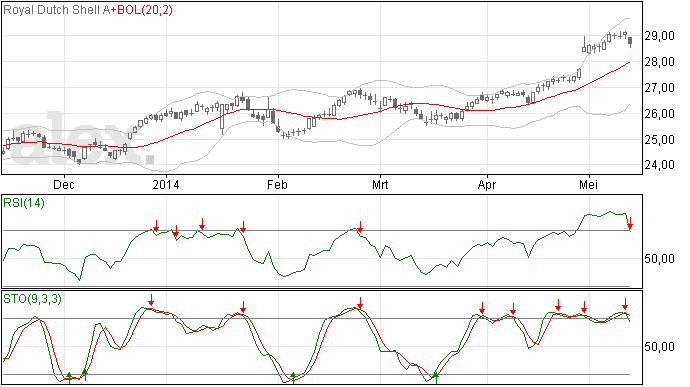
Task: Click the last dark candlestick in May
Action: [631, 42]
